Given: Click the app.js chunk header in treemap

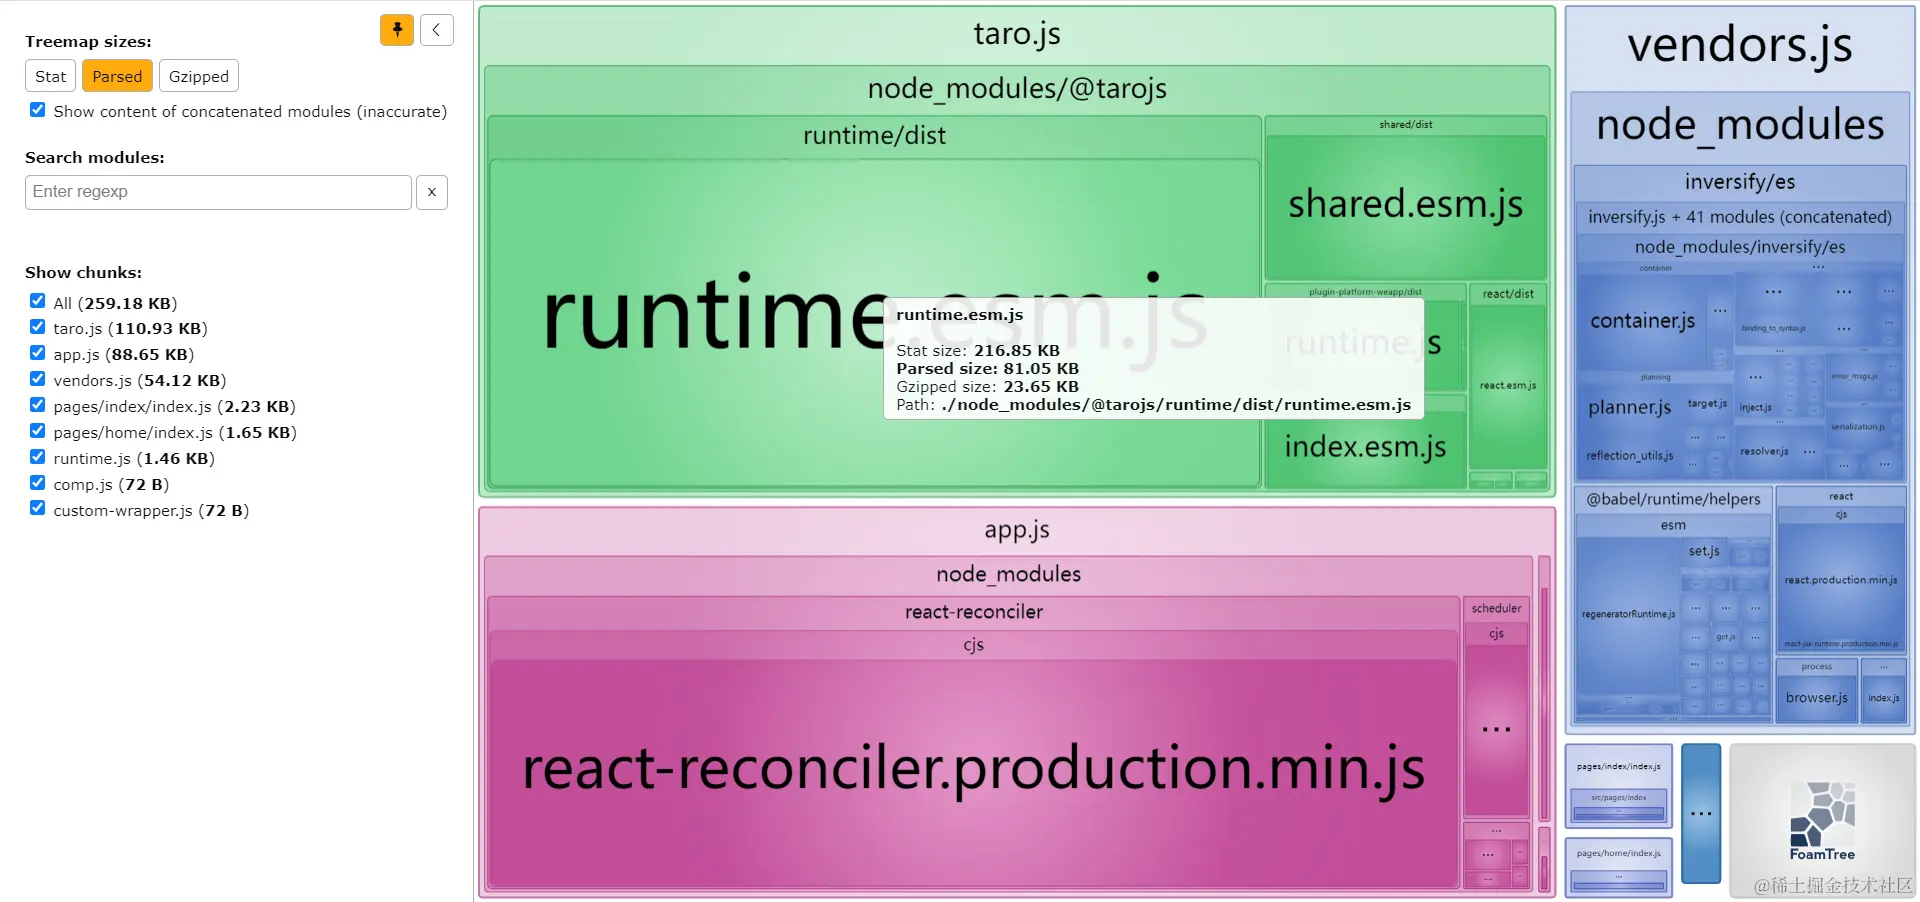Looking at the screenshot, I should [x=1017, y=530].
